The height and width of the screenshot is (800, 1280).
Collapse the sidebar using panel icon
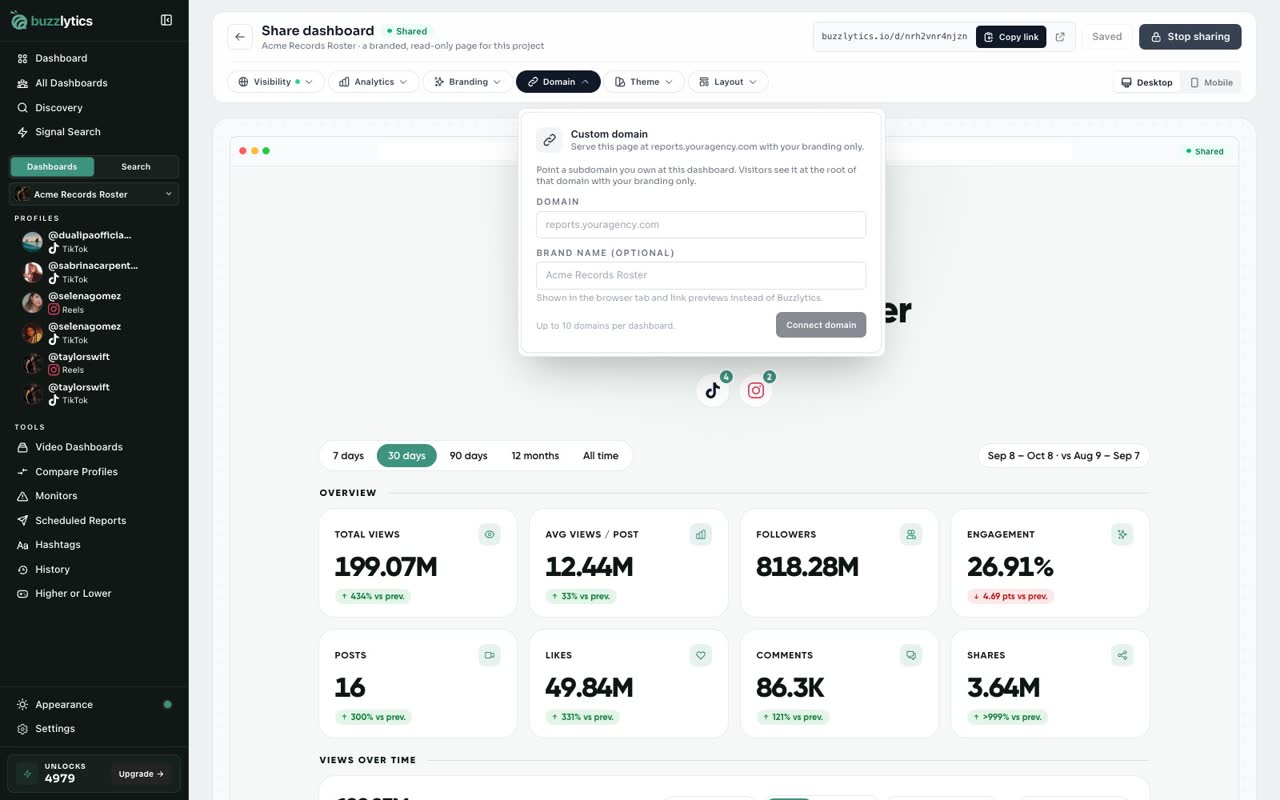[166, 20]
